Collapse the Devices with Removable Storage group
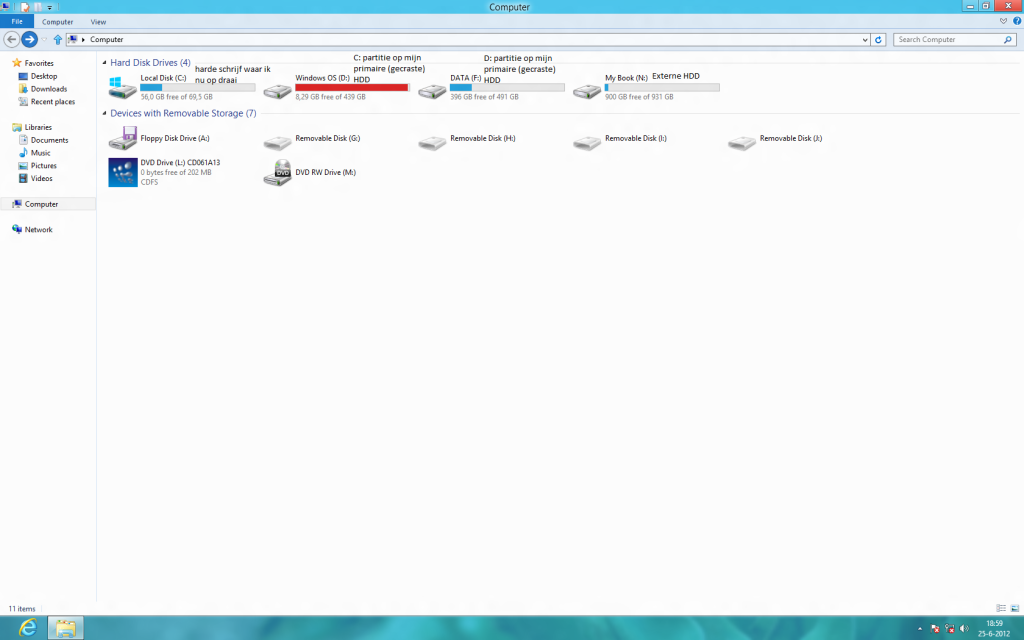 (104, 114)
